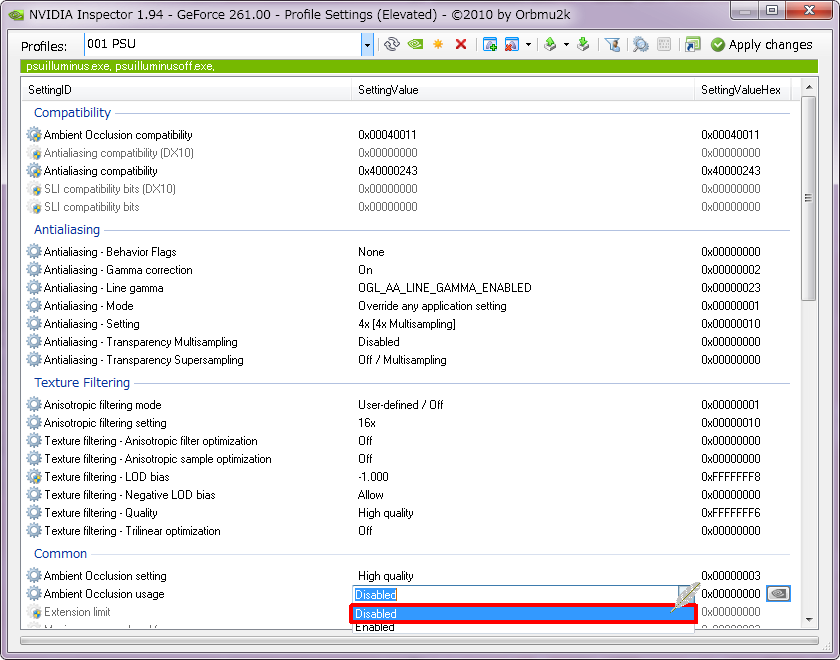Click the value Override any application setting
The image size is (840, 660).
pos(432,306)
